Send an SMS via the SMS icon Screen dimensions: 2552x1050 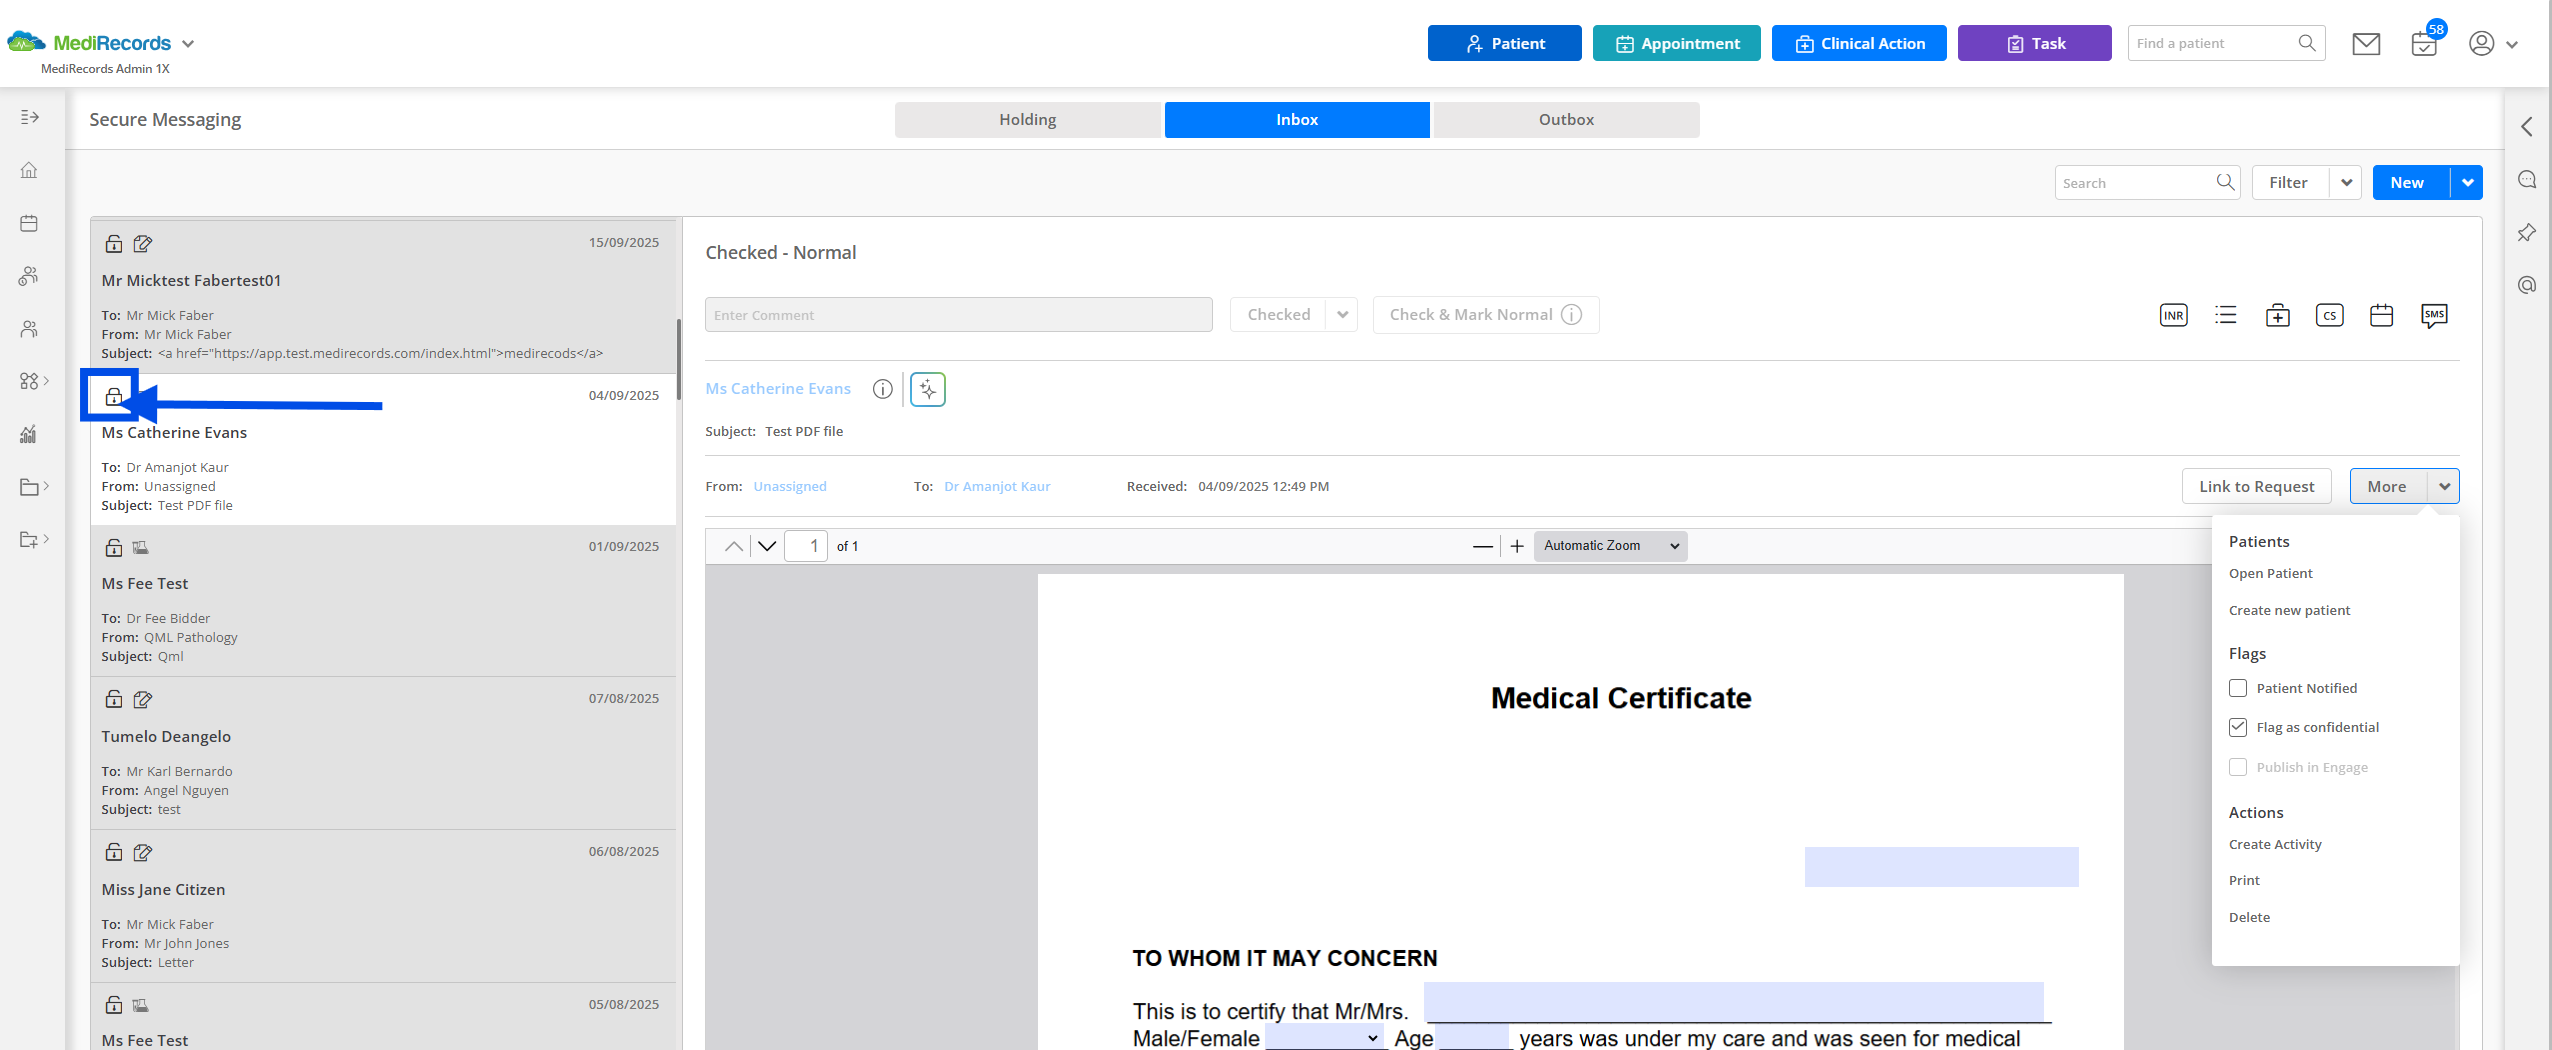[2434, 316]
